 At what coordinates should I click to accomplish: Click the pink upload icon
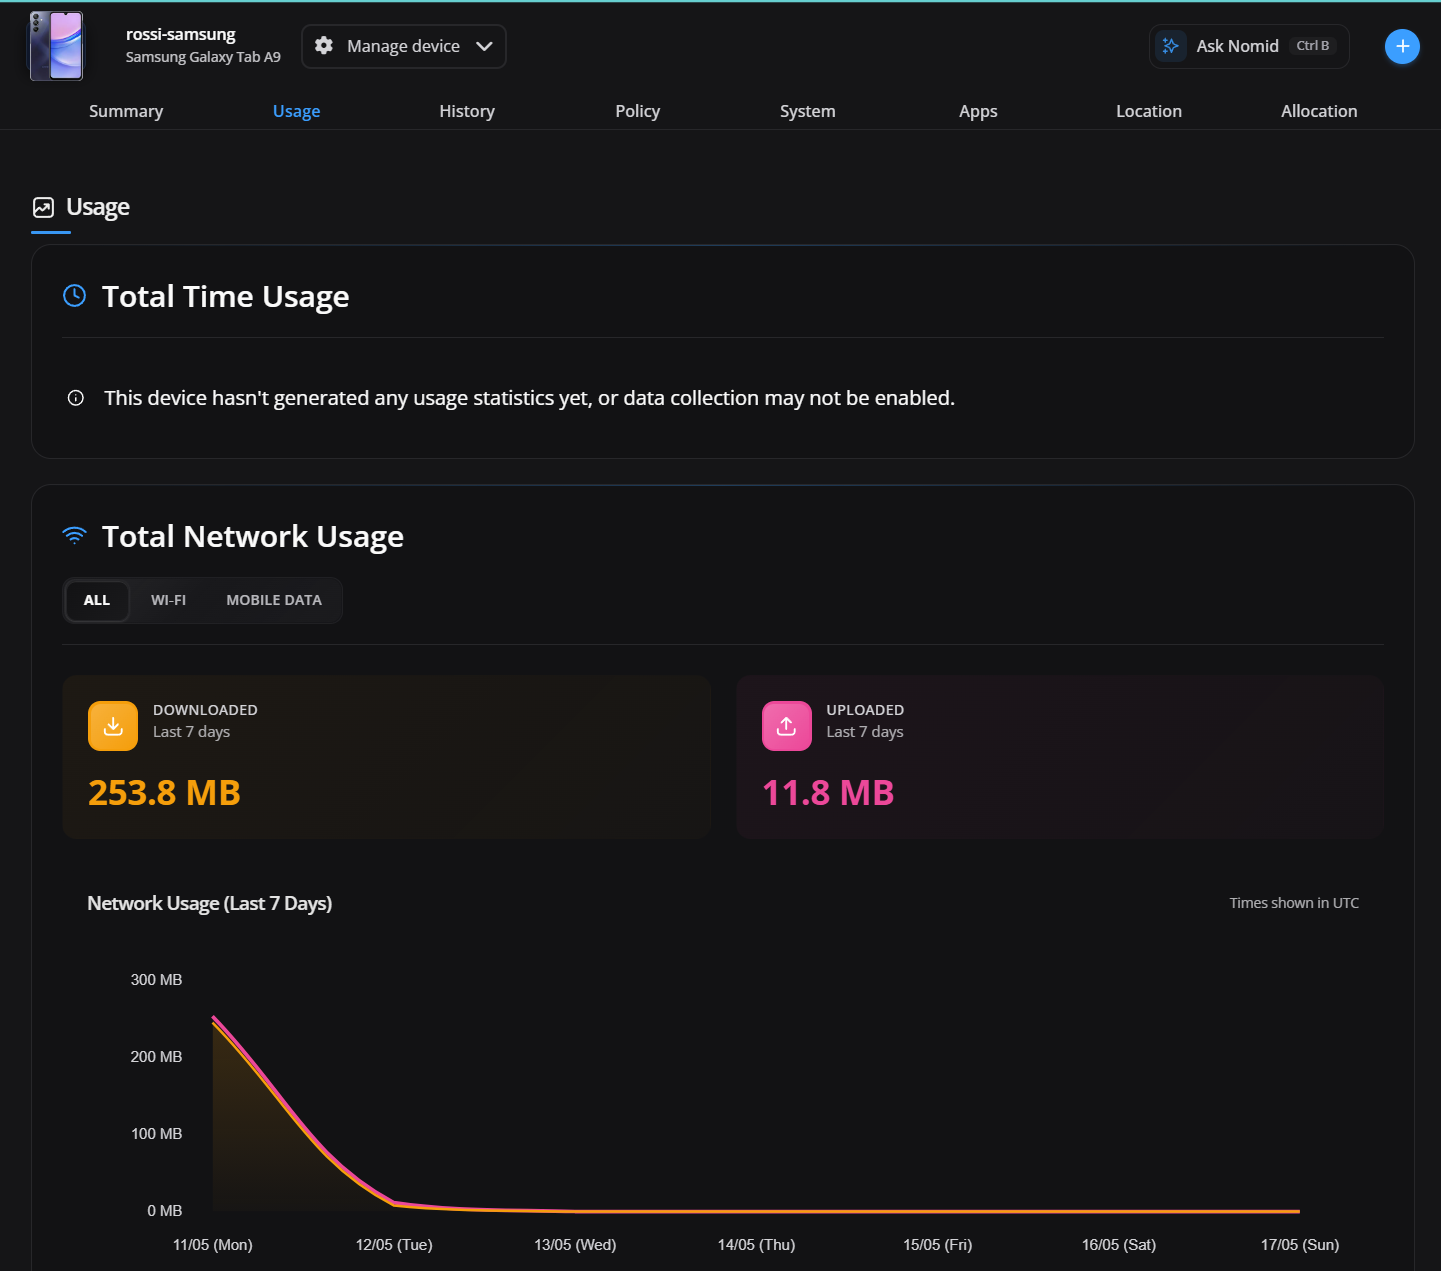point(787,726)
